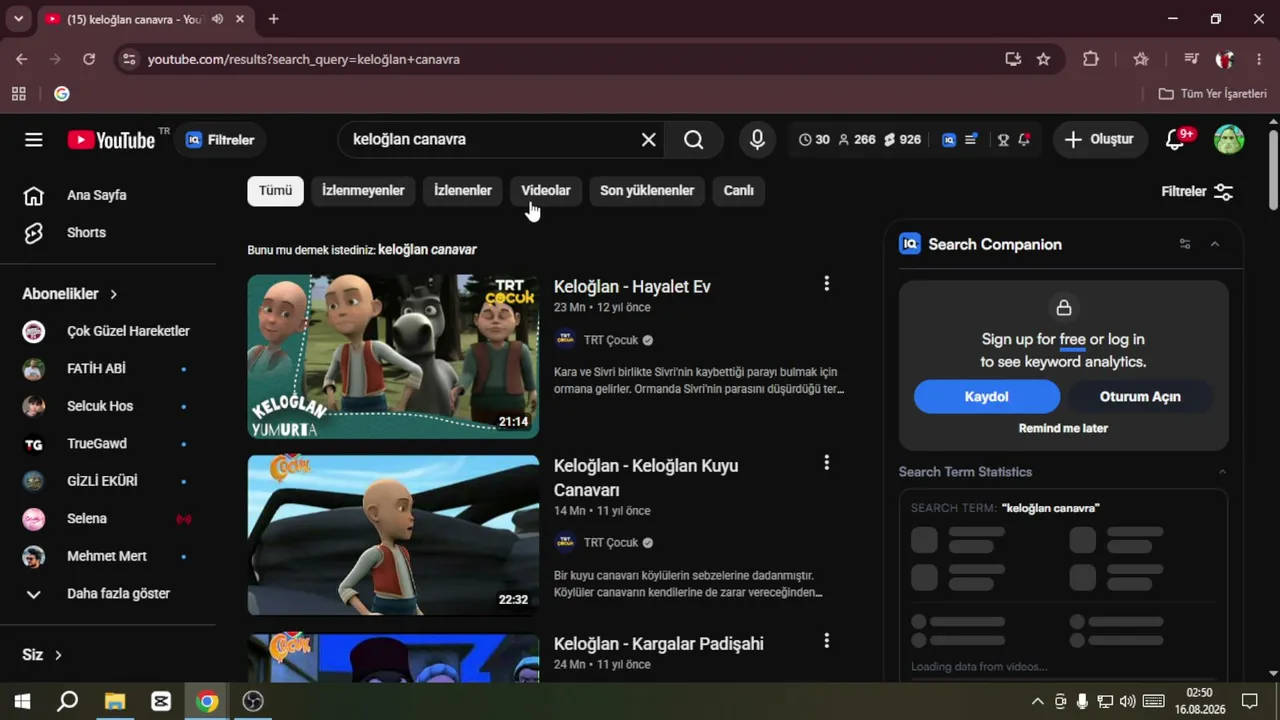Viewport: 1280px width, 720px height.
Task: Open the TRT Çocuk channel under Hayalet Ev
Action: [611, 340]
